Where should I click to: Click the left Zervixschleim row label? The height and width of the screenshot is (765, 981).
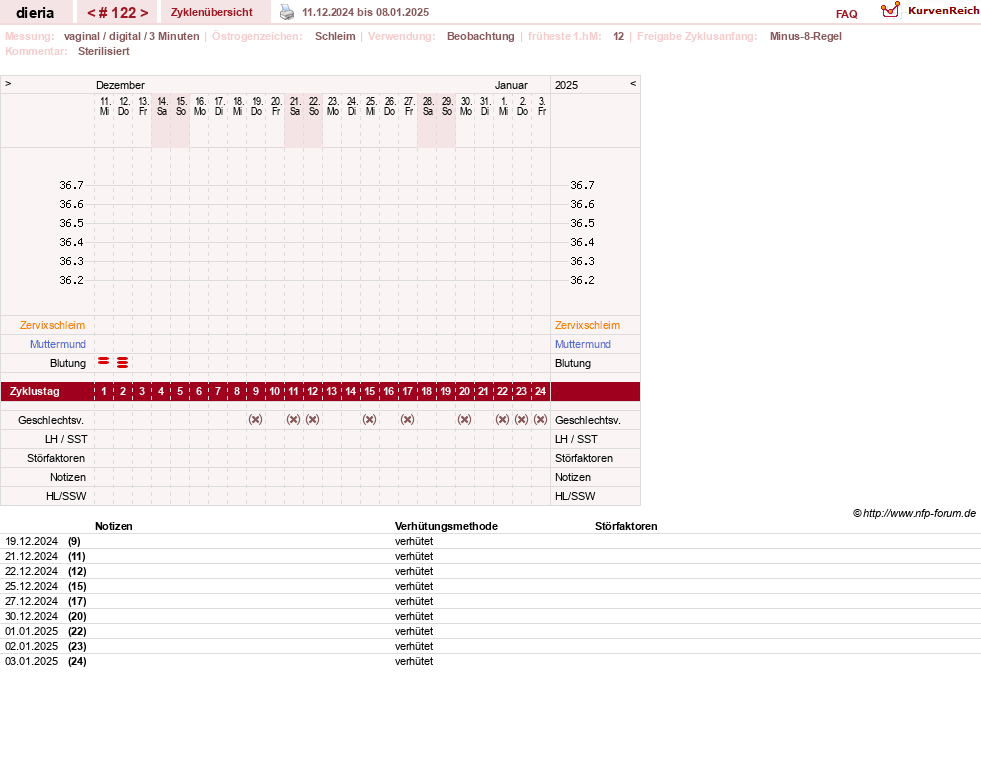[x=53, y=325]
